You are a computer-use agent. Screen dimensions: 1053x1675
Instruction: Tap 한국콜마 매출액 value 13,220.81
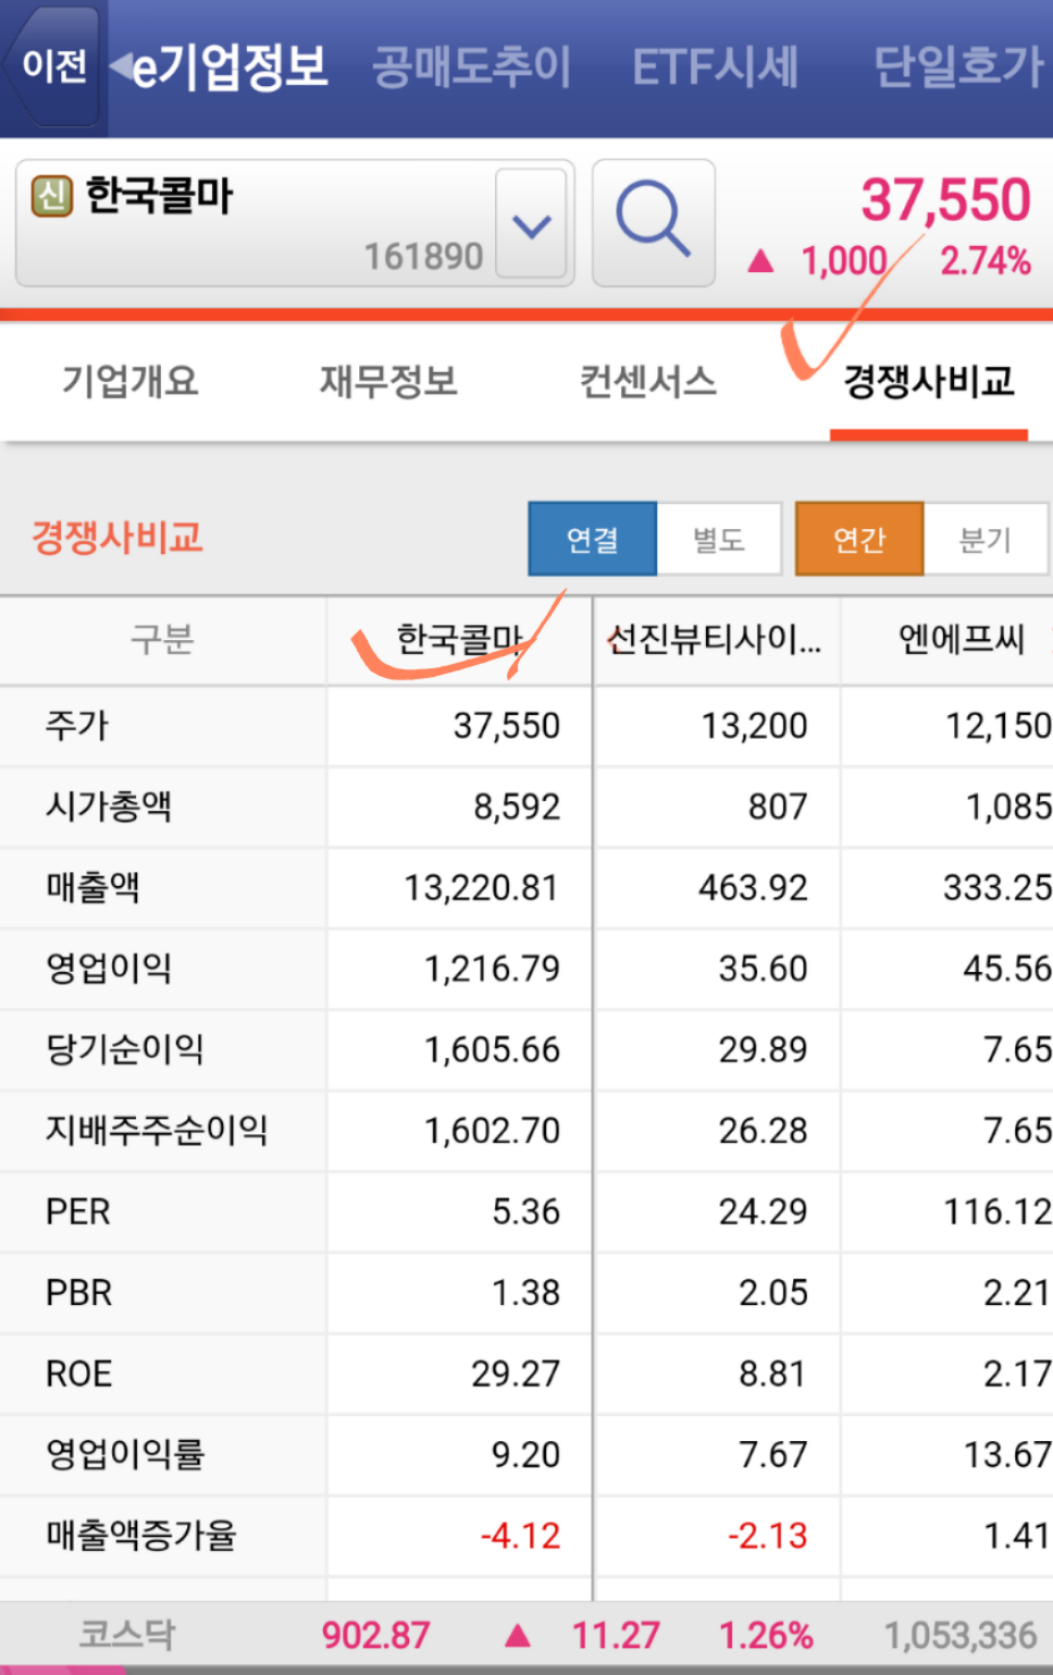[481, 887]
